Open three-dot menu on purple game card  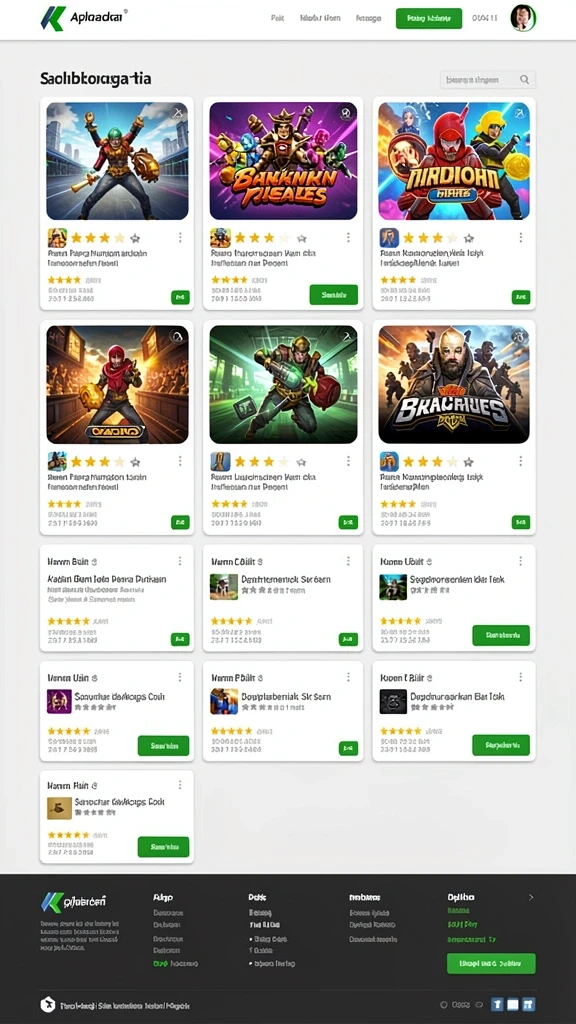pos(348,237)
